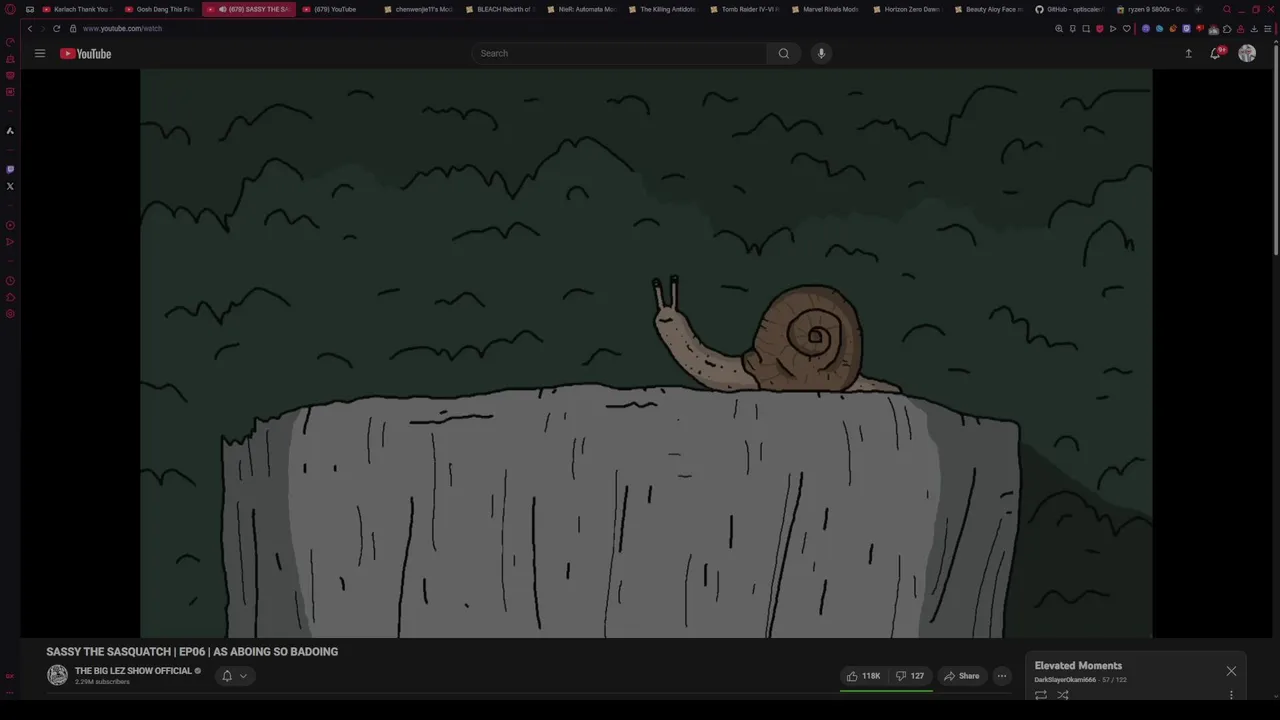Switch to ryzen 9 5800x tab
This screenshot has height=720, width=1280.
point(1151,9)
